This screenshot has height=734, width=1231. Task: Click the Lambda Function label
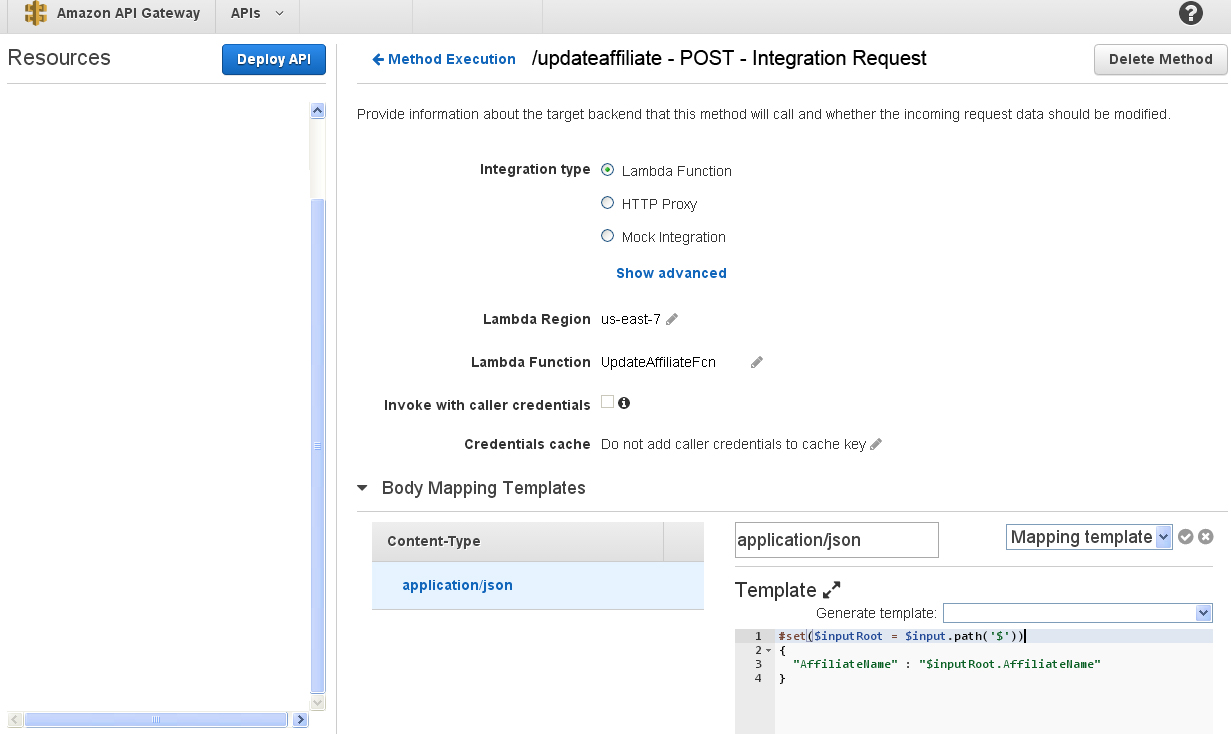pyautogui.click(x=531, y=362)
